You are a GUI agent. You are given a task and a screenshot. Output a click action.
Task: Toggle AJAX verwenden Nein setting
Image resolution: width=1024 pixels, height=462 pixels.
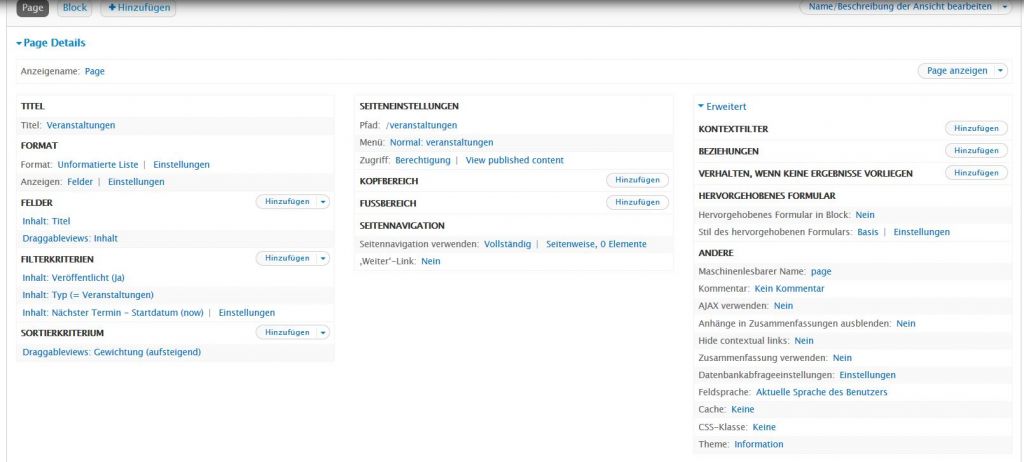(783, 305)
